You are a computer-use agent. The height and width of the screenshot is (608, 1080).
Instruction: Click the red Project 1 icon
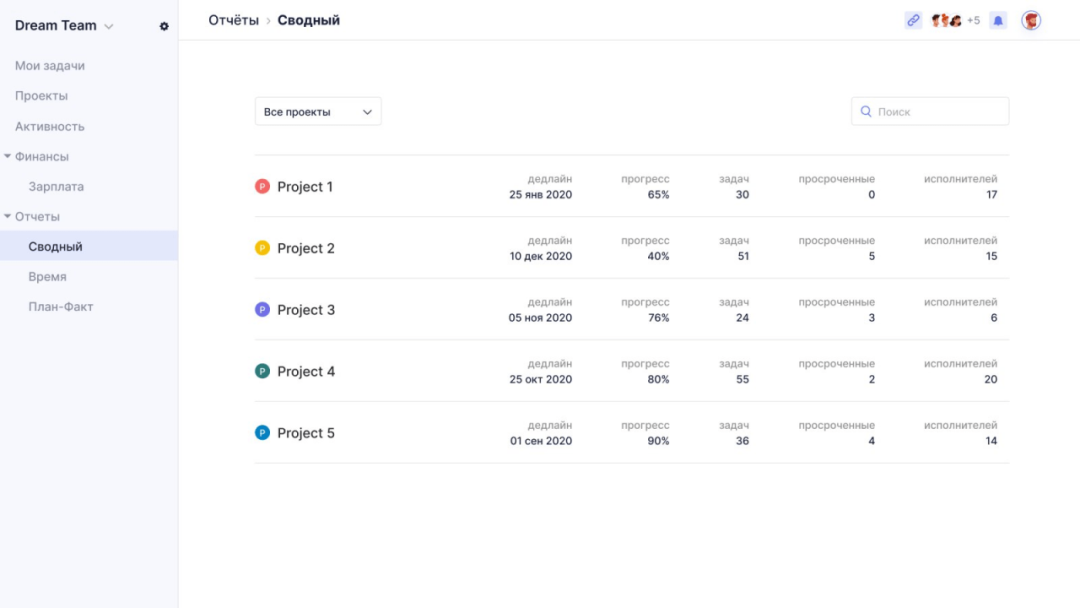262,186
